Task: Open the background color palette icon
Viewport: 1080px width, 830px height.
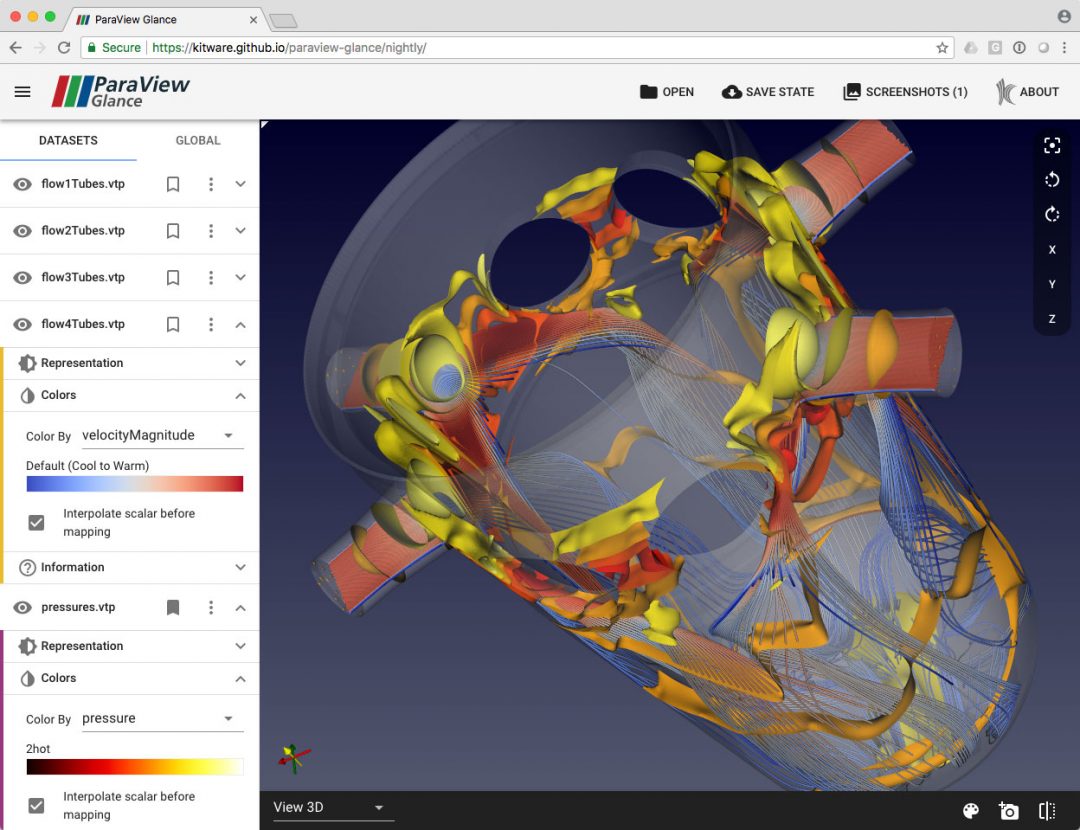Action: (970, 811)
